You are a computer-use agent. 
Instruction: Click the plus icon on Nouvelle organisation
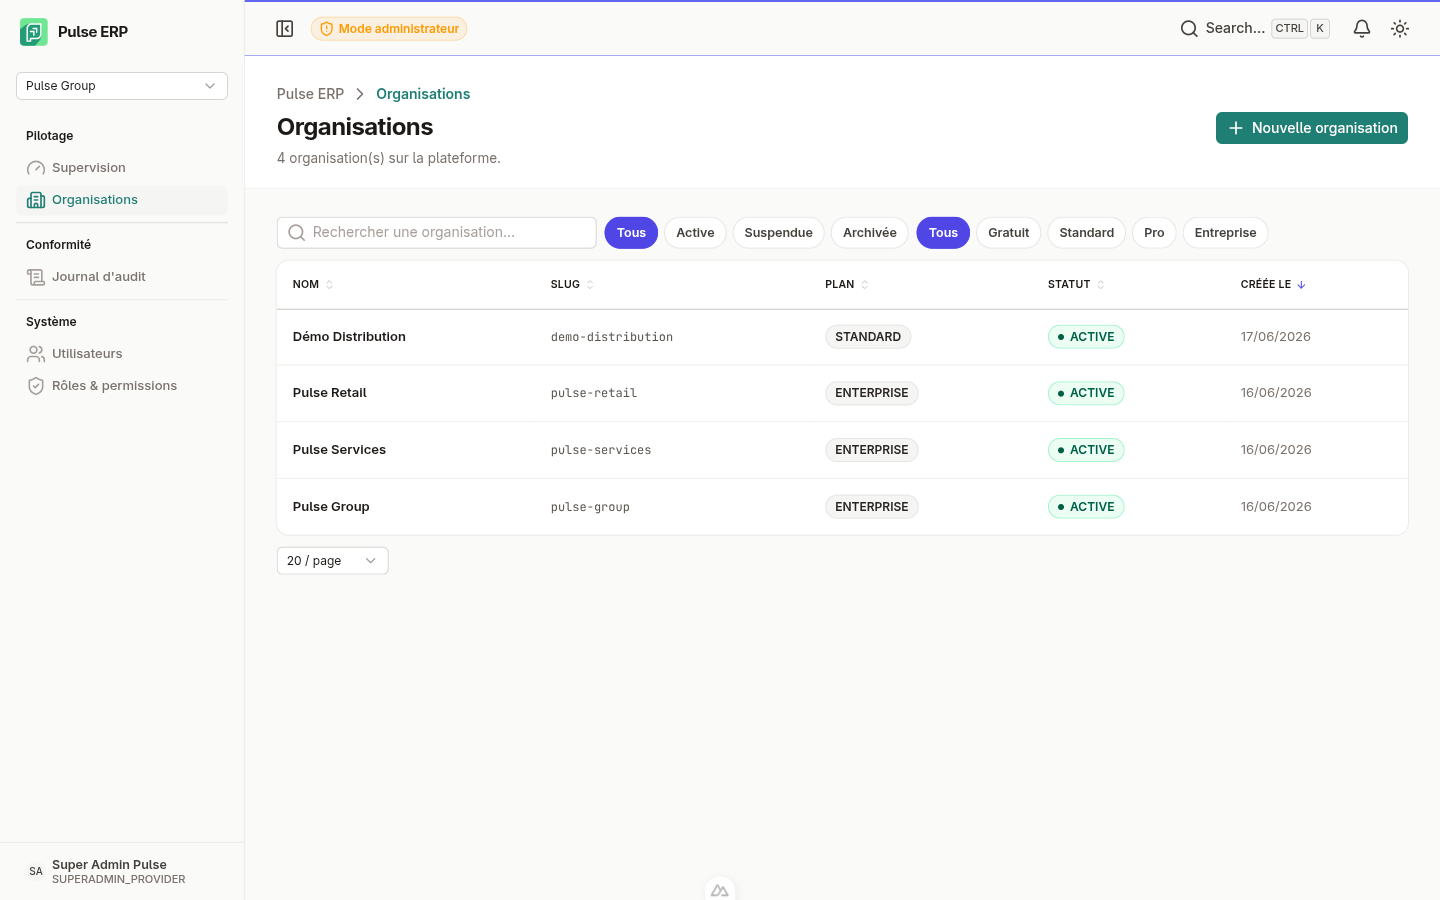coord(1236,128)
